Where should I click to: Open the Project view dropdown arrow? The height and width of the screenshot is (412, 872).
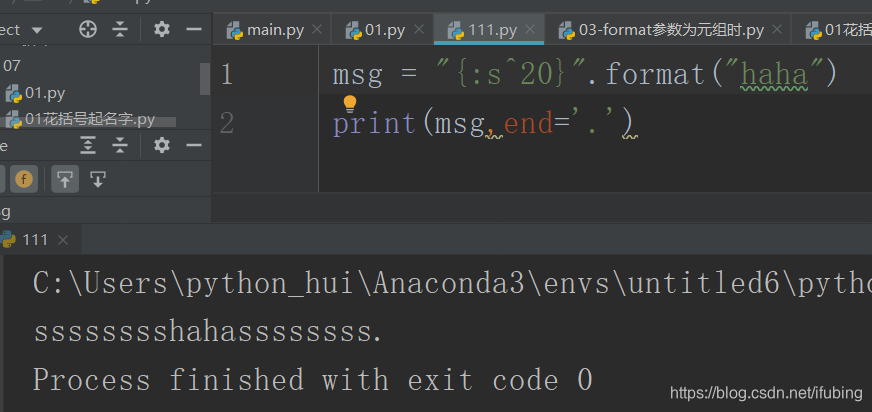pos(37,30)
